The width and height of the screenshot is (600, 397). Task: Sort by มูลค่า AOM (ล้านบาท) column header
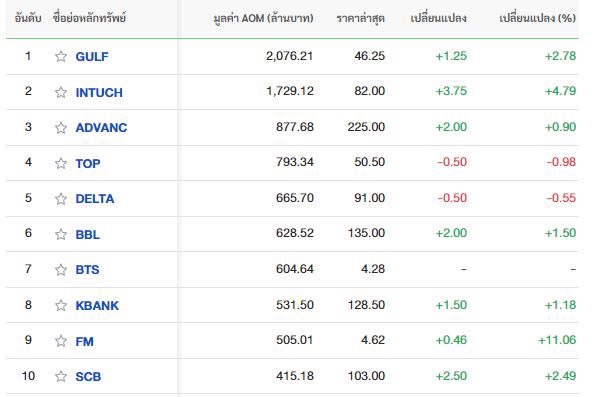pyautogui.click(x=263, y=18)
